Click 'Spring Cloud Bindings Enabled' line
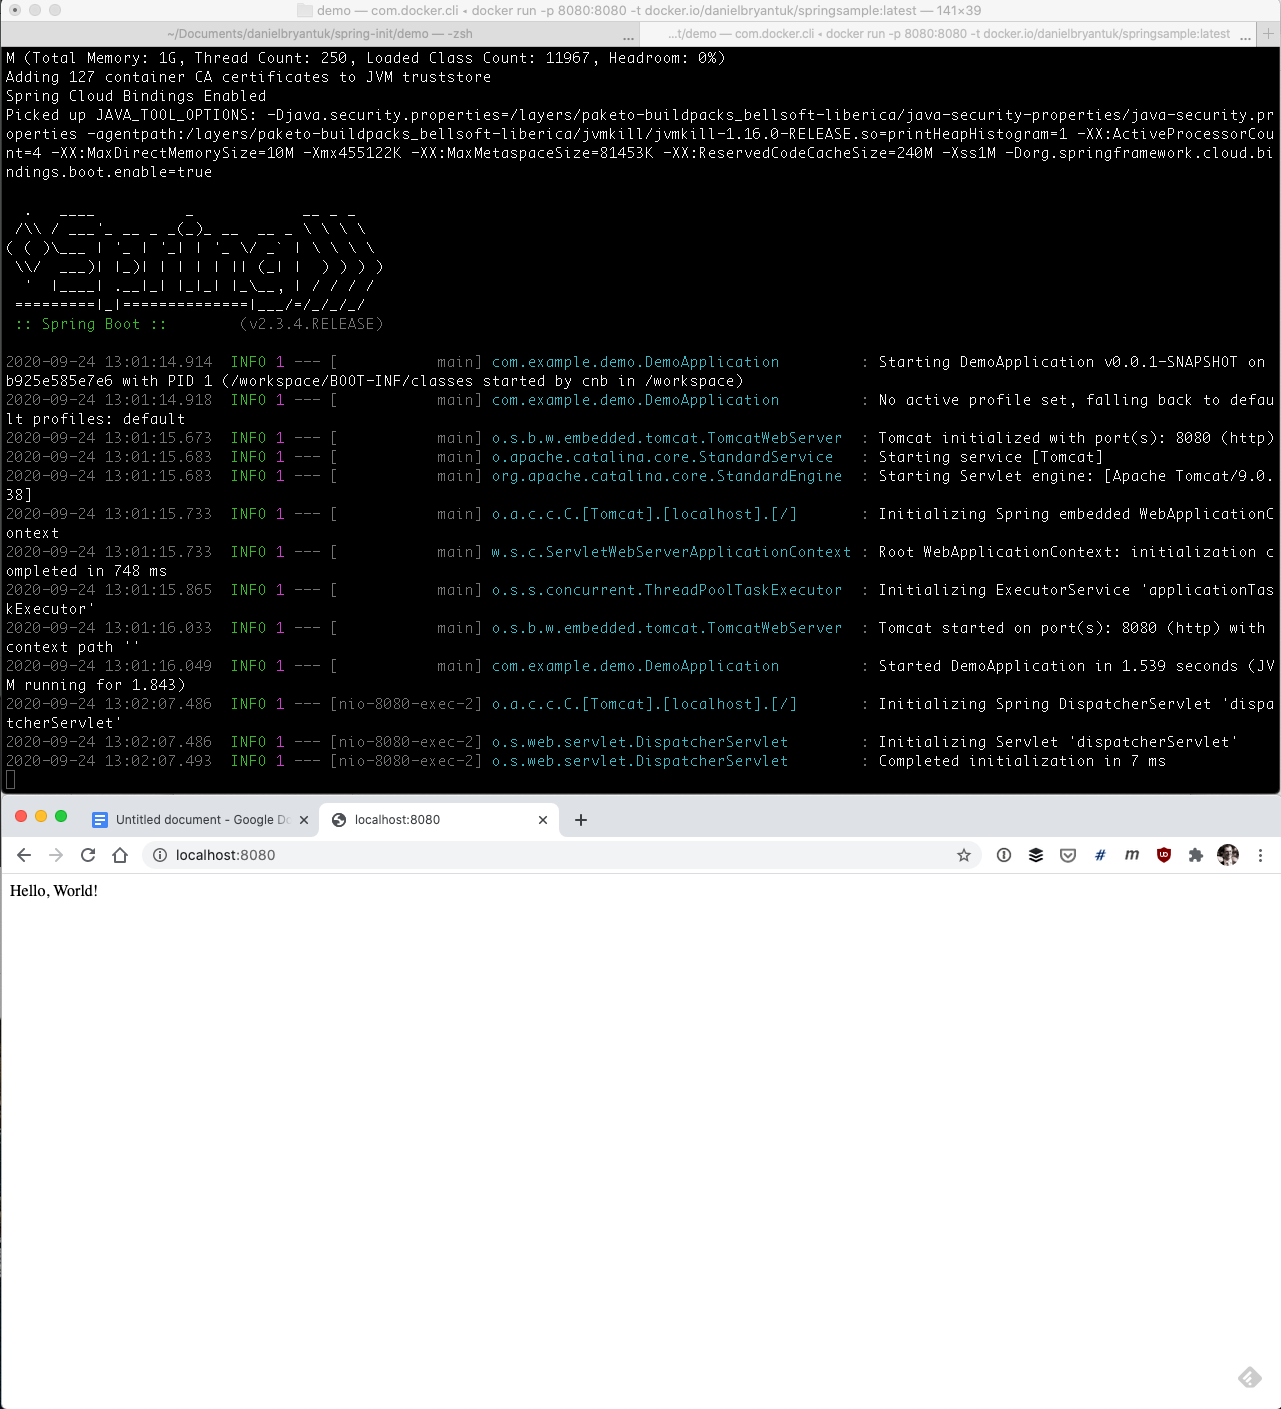This screenshot has height=1409, width=1281. (136, 96)
